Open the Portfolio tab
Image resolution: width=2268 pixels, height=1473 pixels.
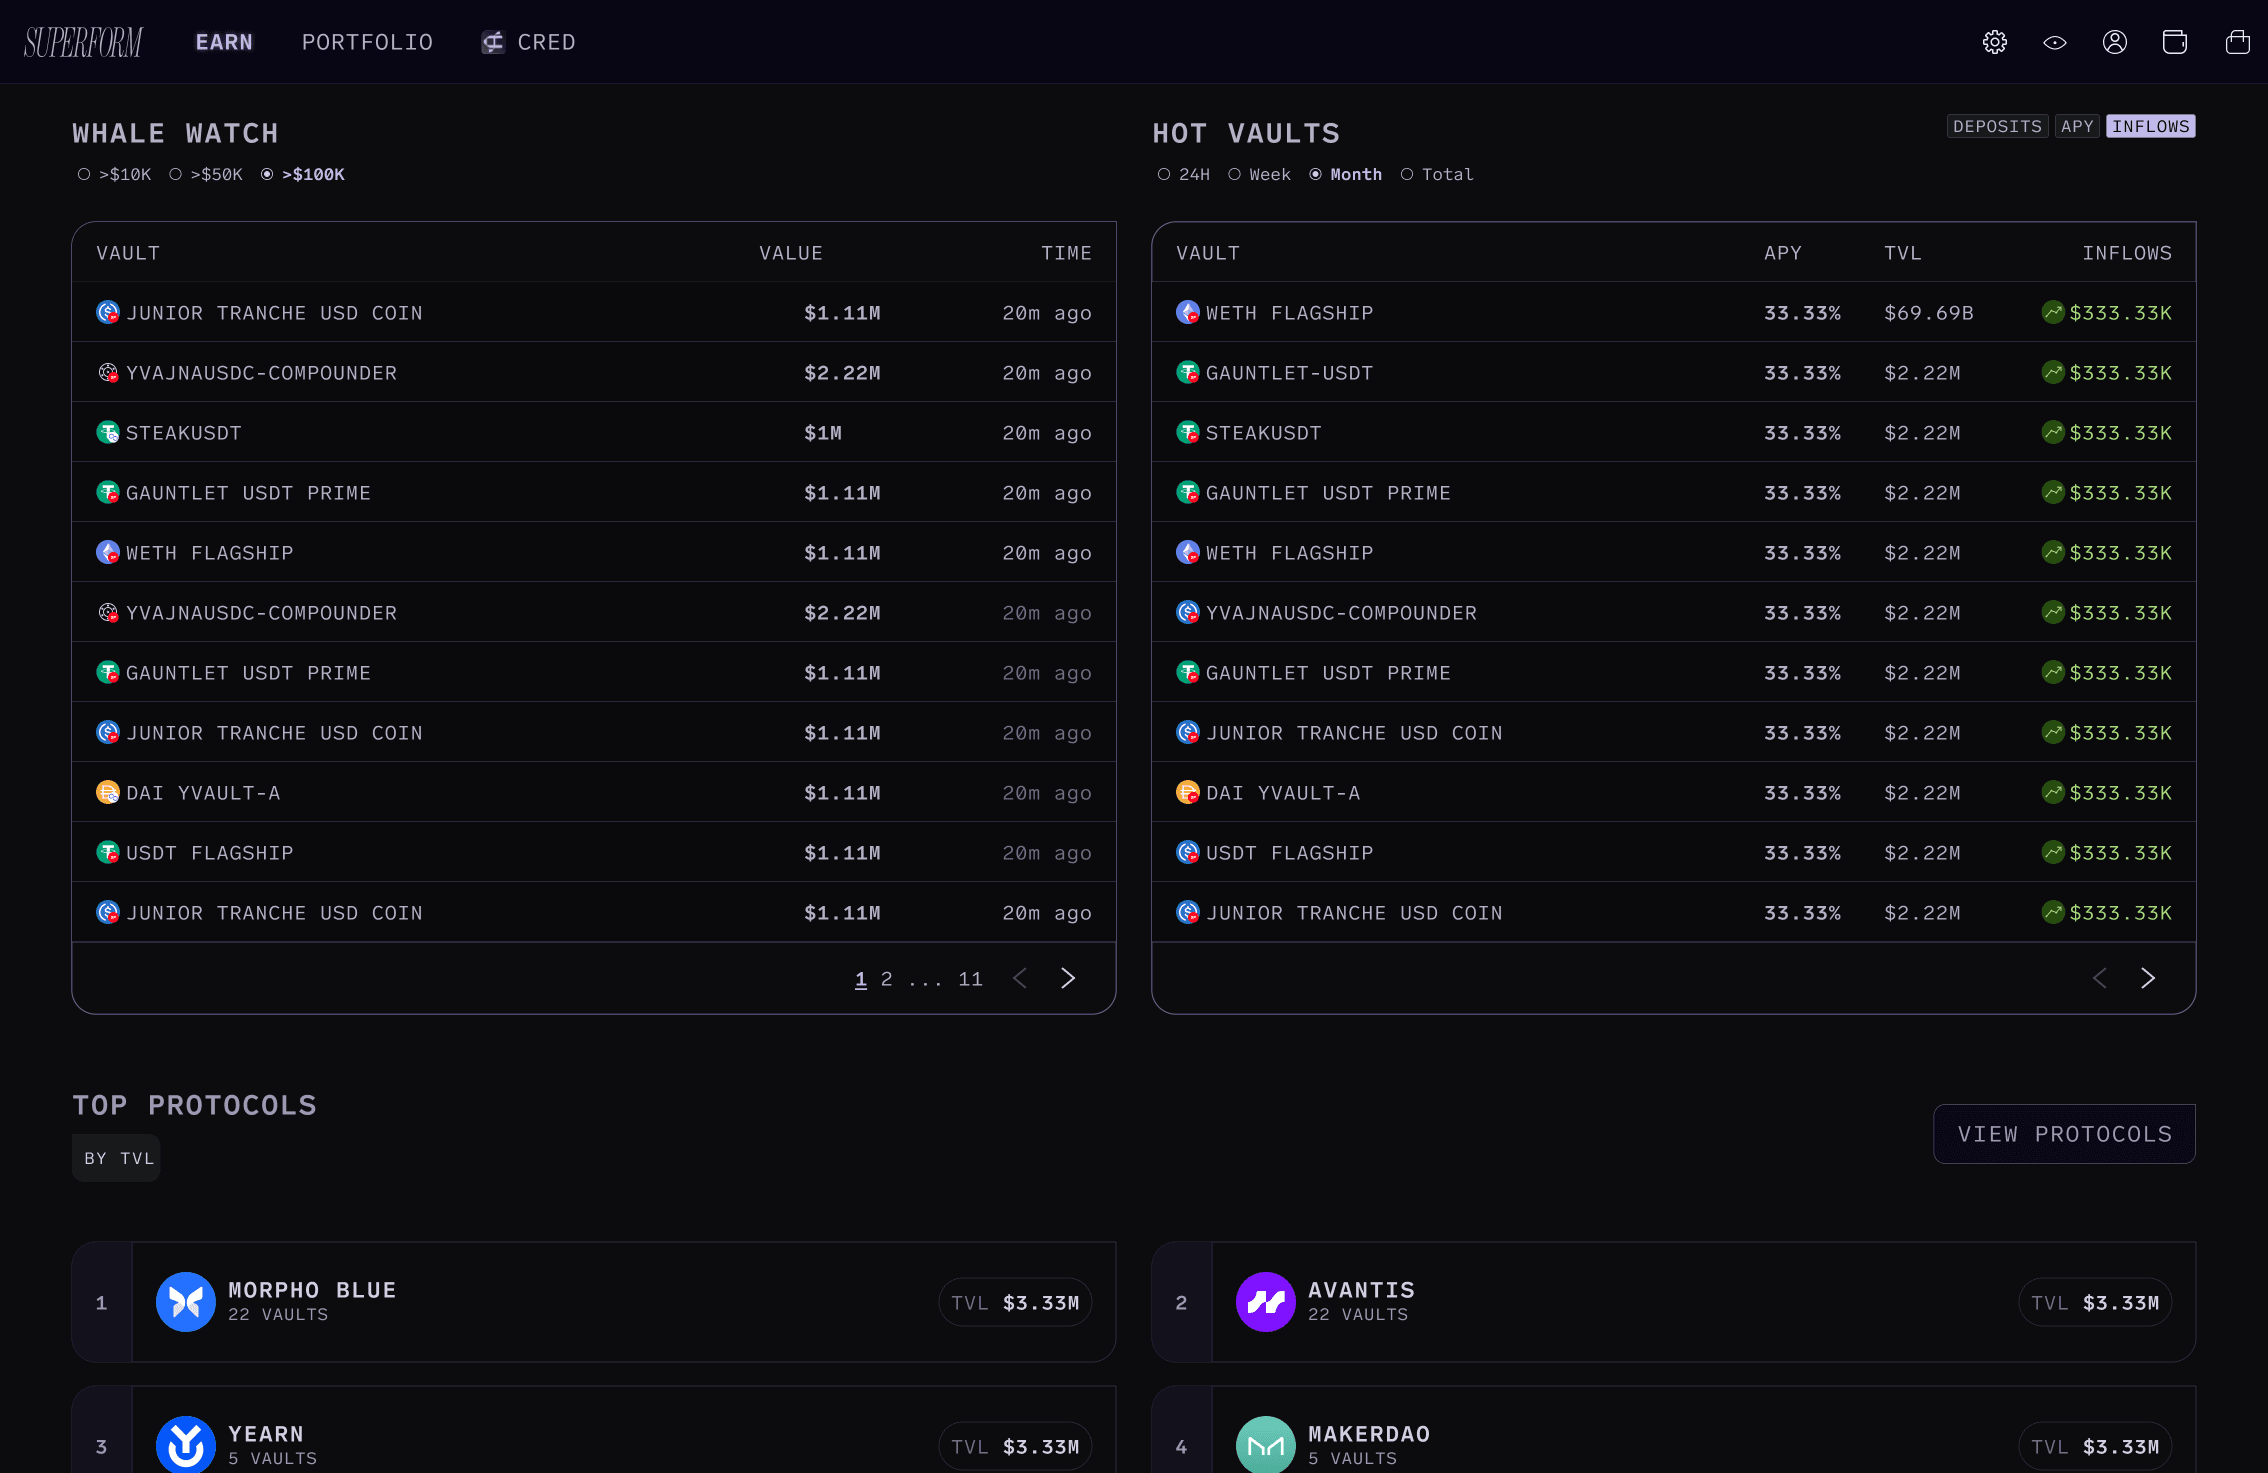point(367,42)
